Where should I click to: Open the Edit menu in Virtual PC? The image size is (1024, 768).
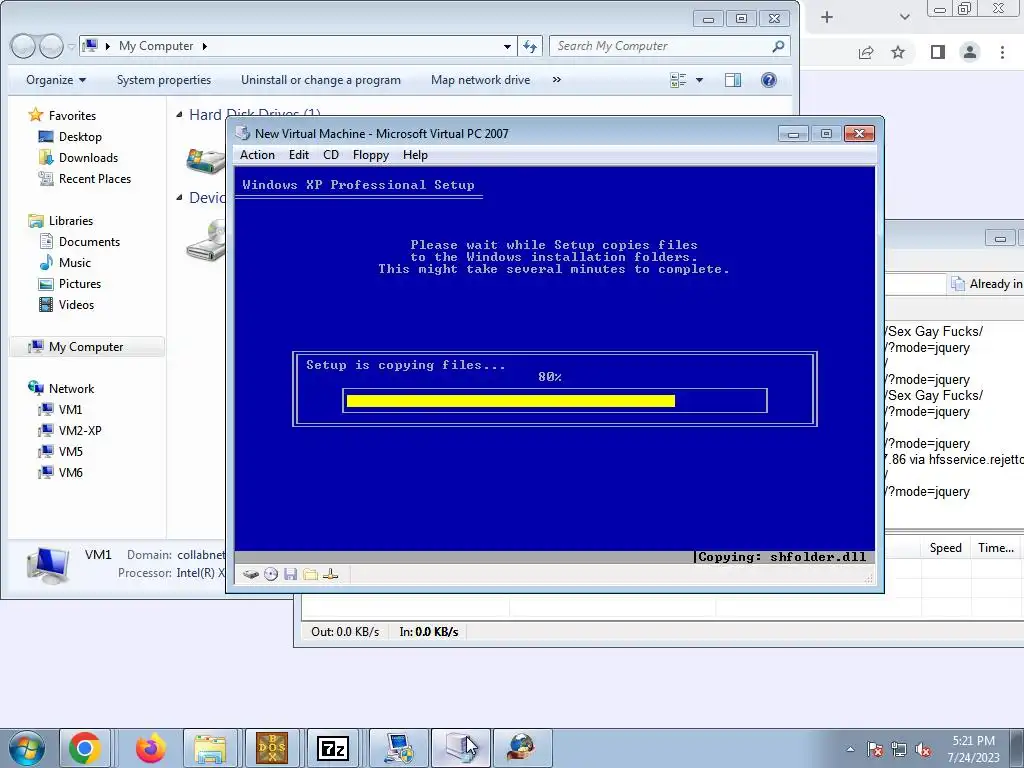coord(299,155)
